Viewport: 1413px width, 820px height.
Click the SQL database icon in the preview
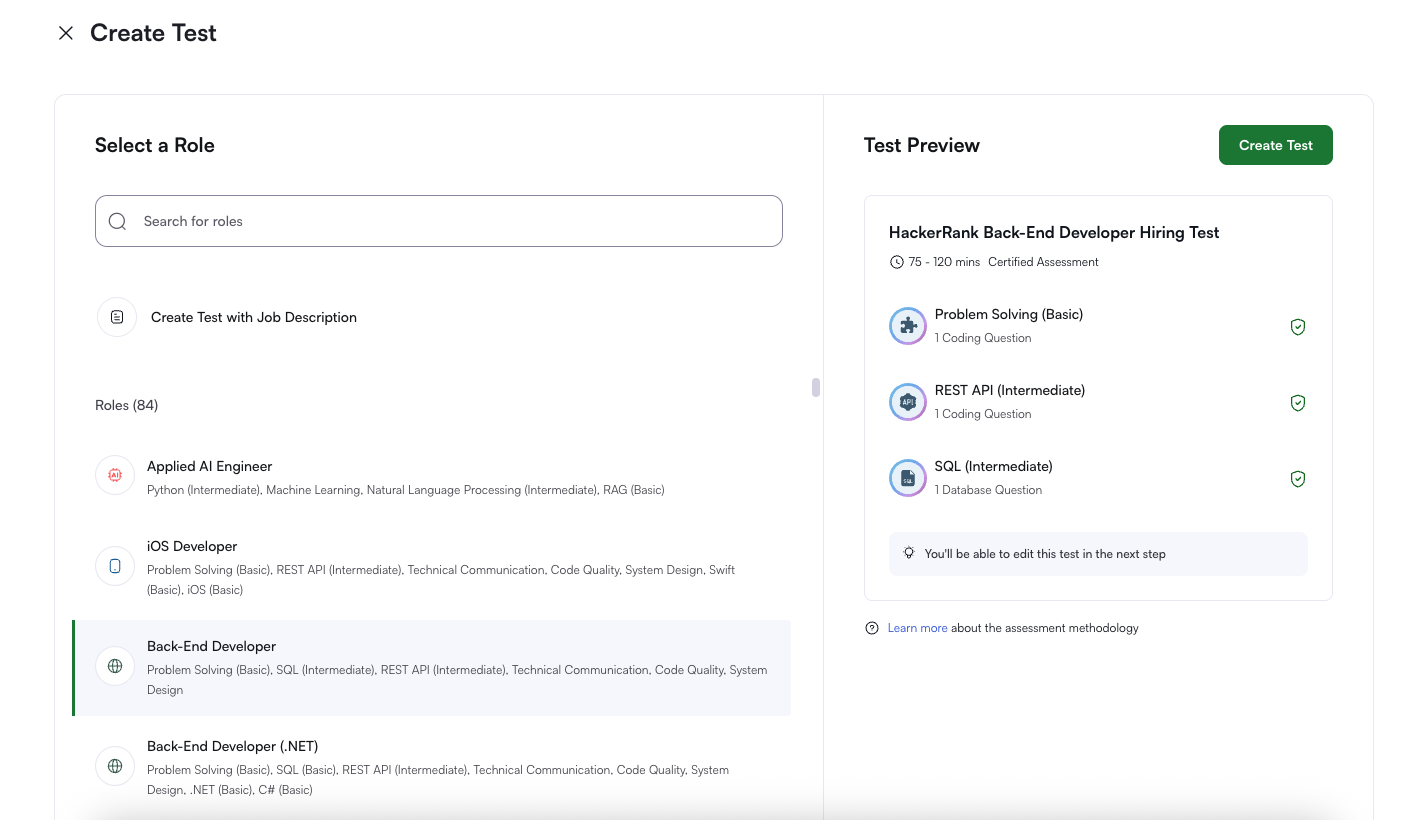tap(907, 477)
